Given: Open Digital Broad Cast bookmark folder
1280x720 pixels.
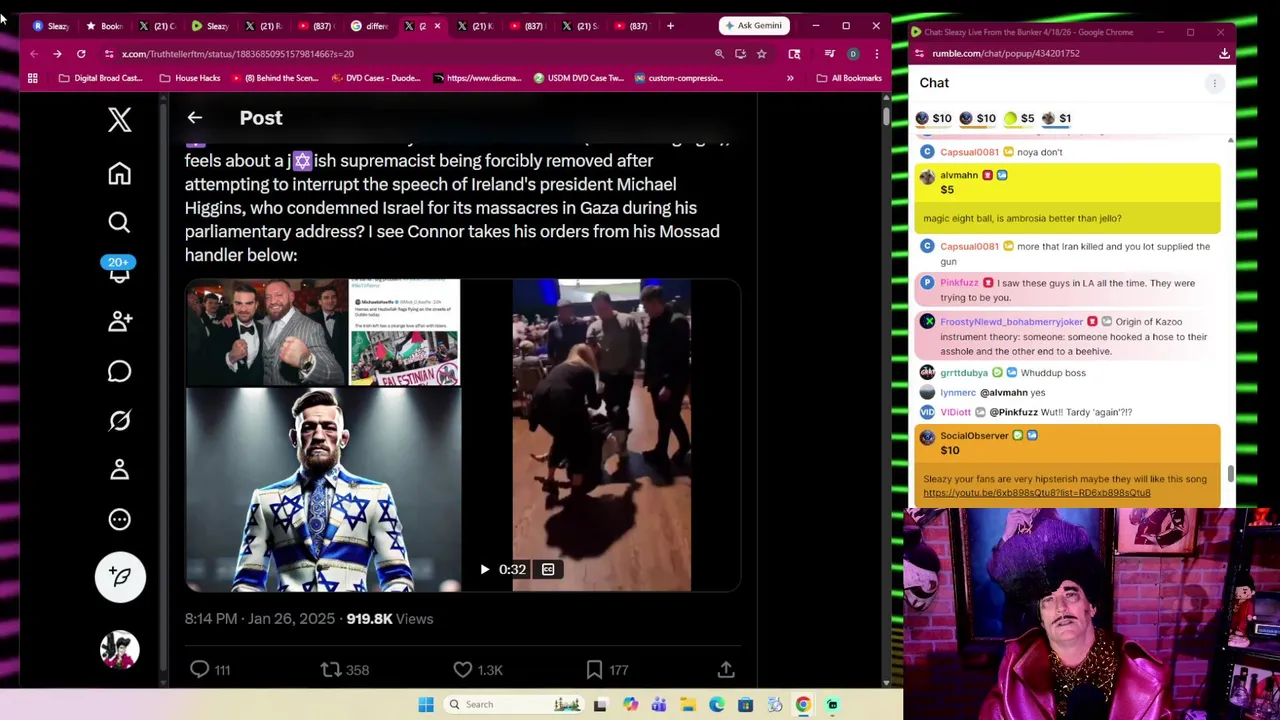Looking at the screenshot, I should click(x=100, y=78).
